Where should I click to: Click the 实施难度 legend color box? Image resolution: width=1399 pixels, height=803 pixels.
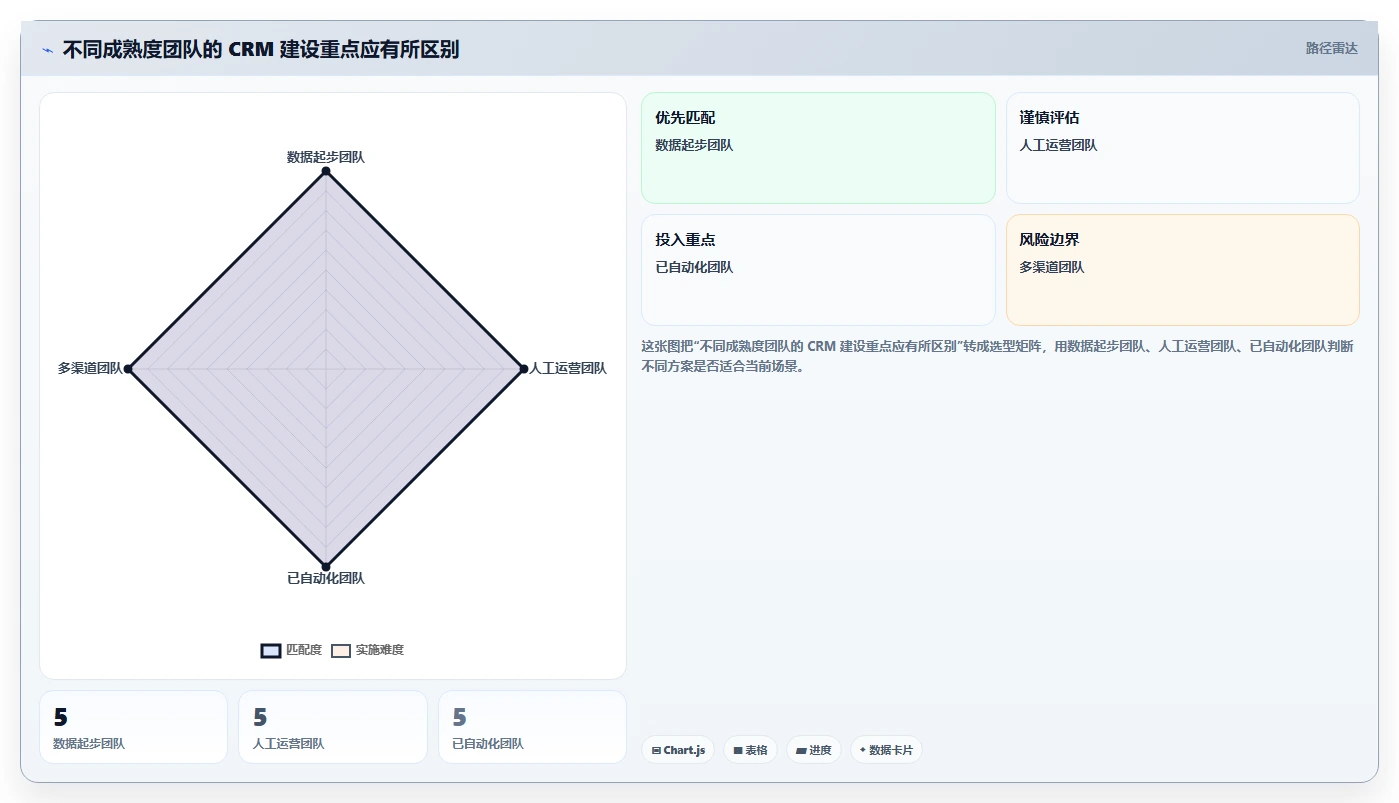click(x=341, y=650)
